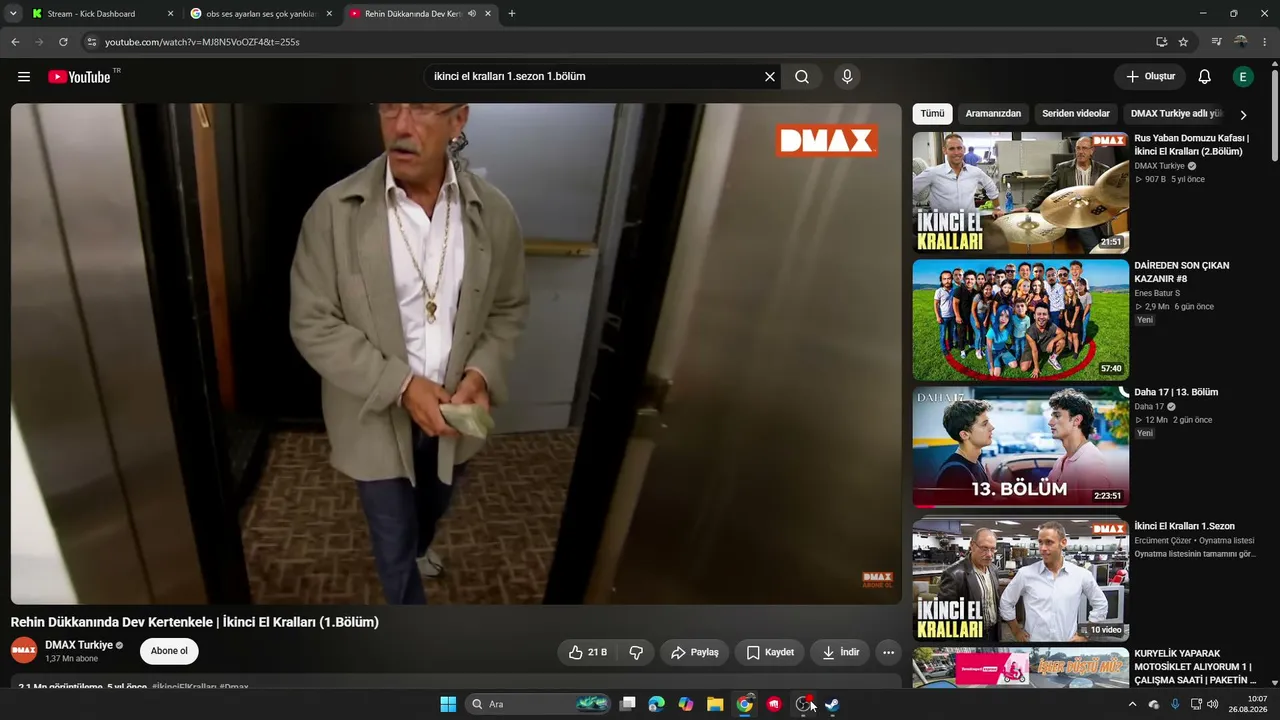Open the account avatar menu
This screenshot has height=720, width=1280.
1243,77
